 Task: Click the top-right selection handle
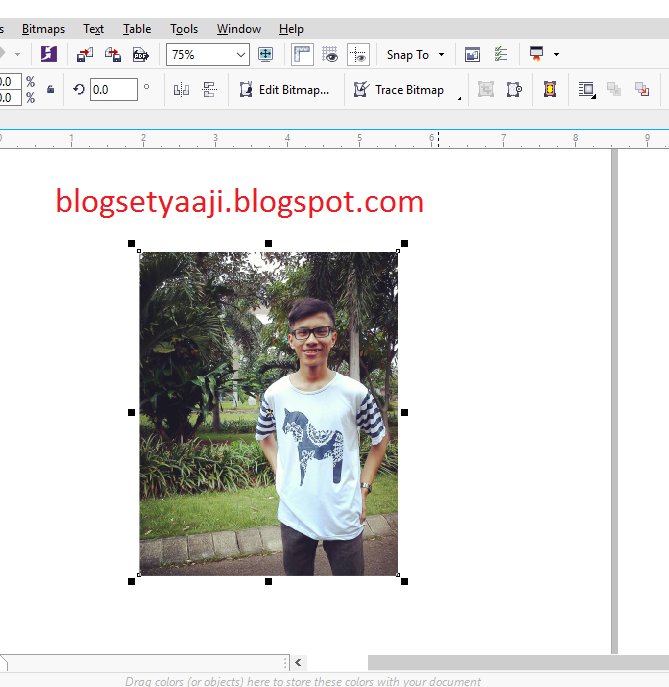tap(404, 244)
